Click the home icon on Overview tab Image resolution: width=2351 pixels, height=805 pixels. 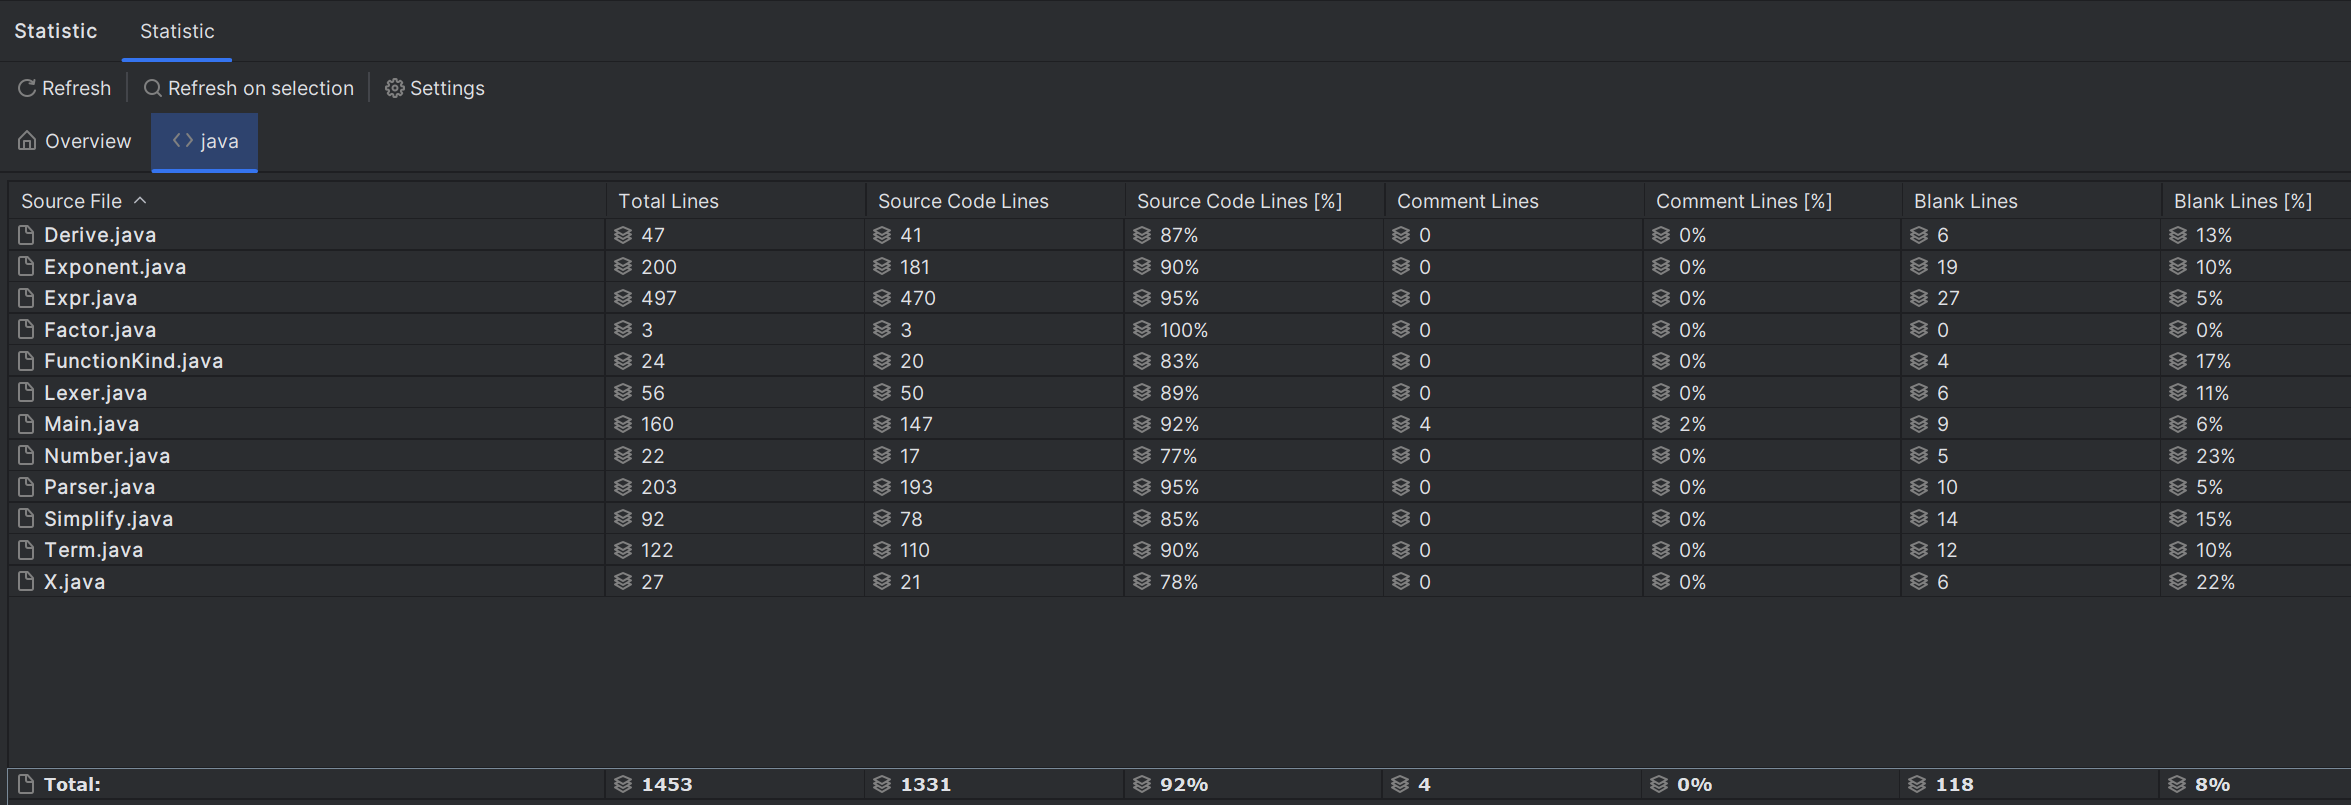(x=27, y=141)
